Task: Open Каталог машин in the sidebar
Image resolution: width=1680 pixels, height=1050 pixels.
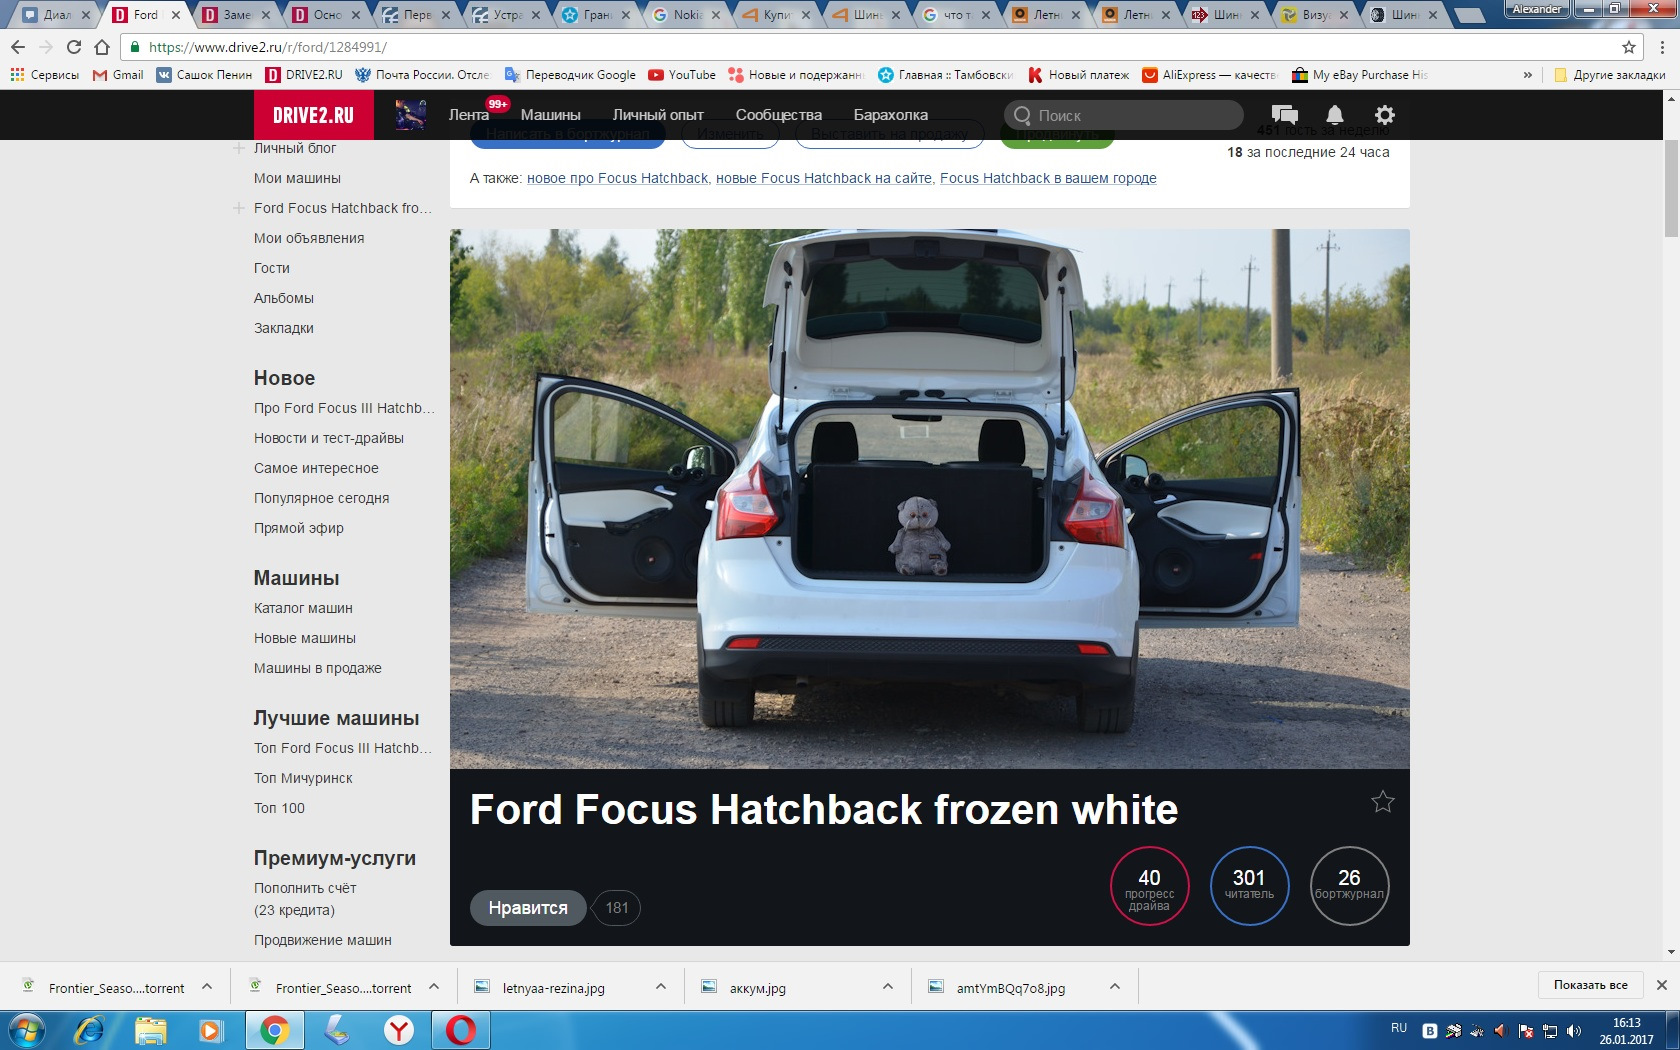Action: (x=303, y=608)
